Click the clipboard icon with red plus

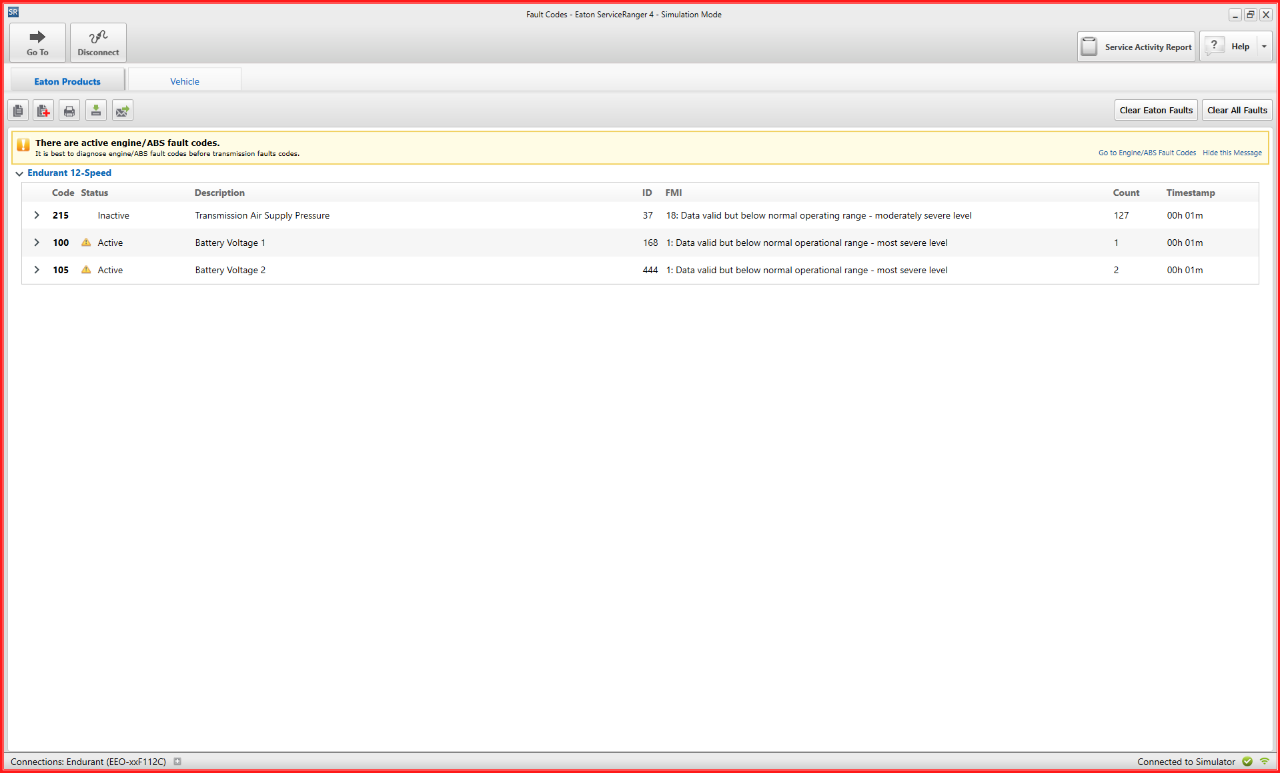(x=44, y=111)
